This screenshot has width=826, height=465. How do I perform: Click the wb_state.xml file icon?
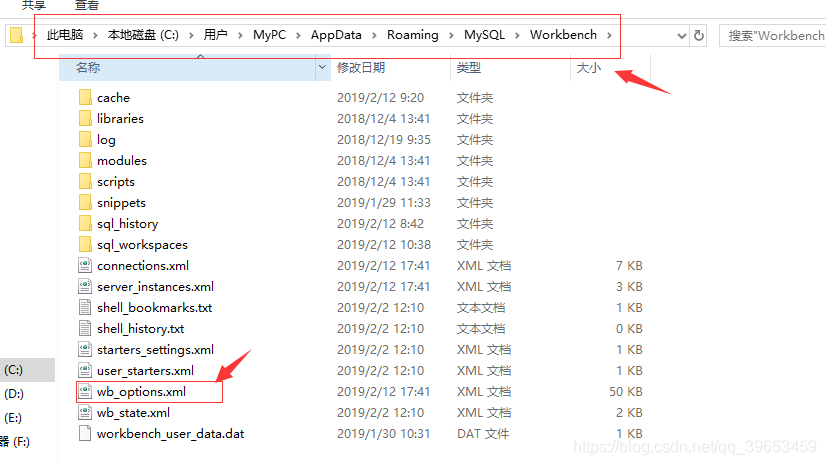coord(85,413)
